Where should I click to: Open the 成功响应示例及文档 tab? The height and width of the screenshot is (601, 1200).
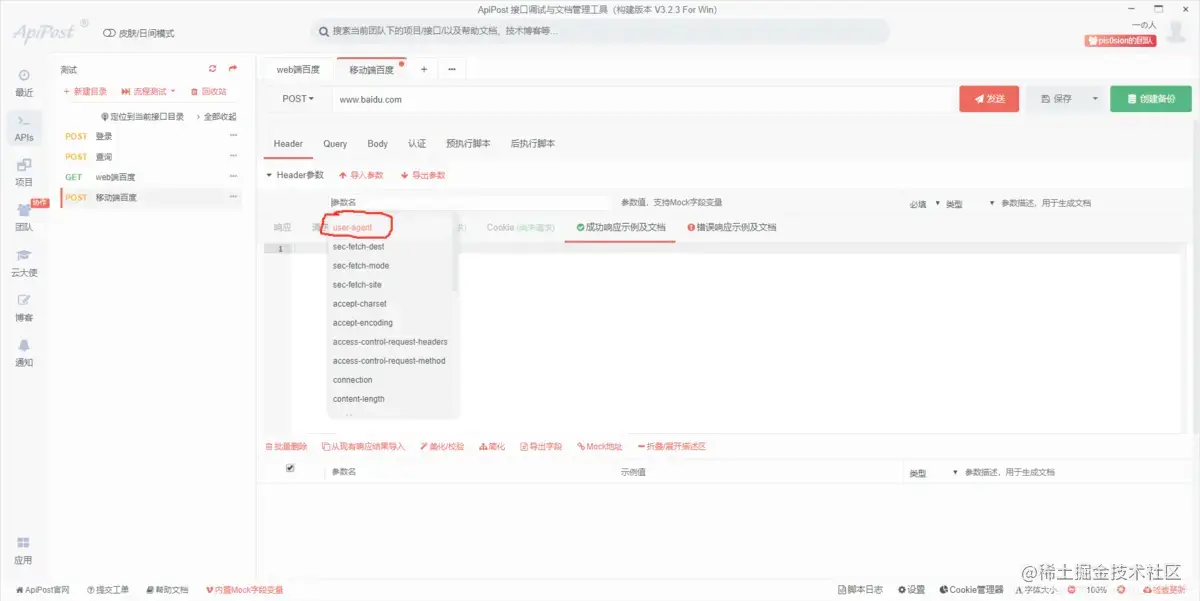621,227
